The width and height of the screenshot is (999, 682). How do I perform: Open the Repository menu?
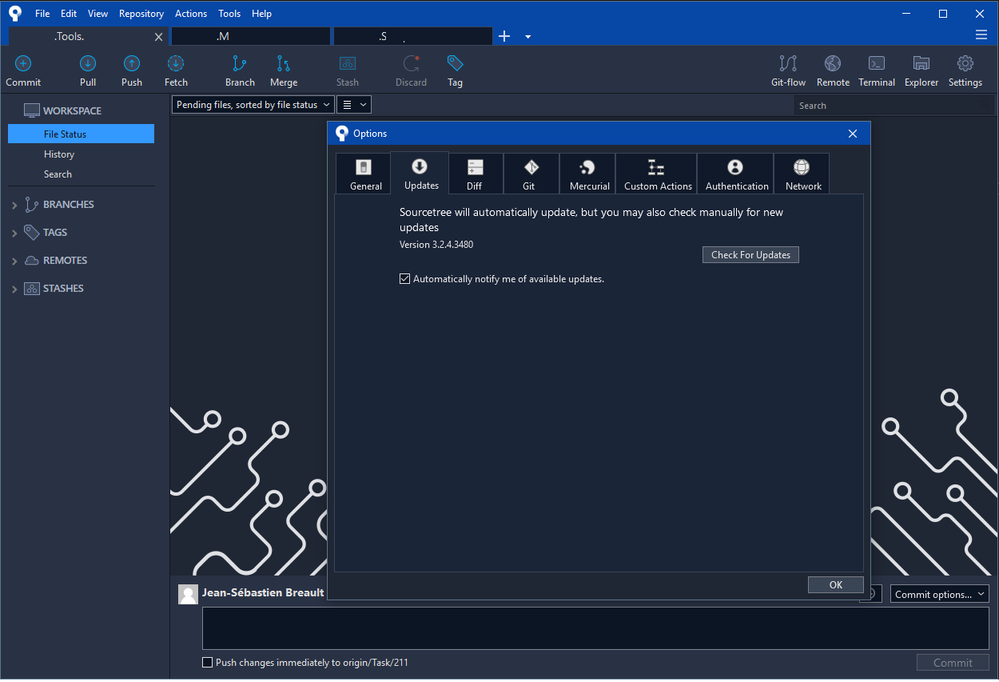click(141, 14)
